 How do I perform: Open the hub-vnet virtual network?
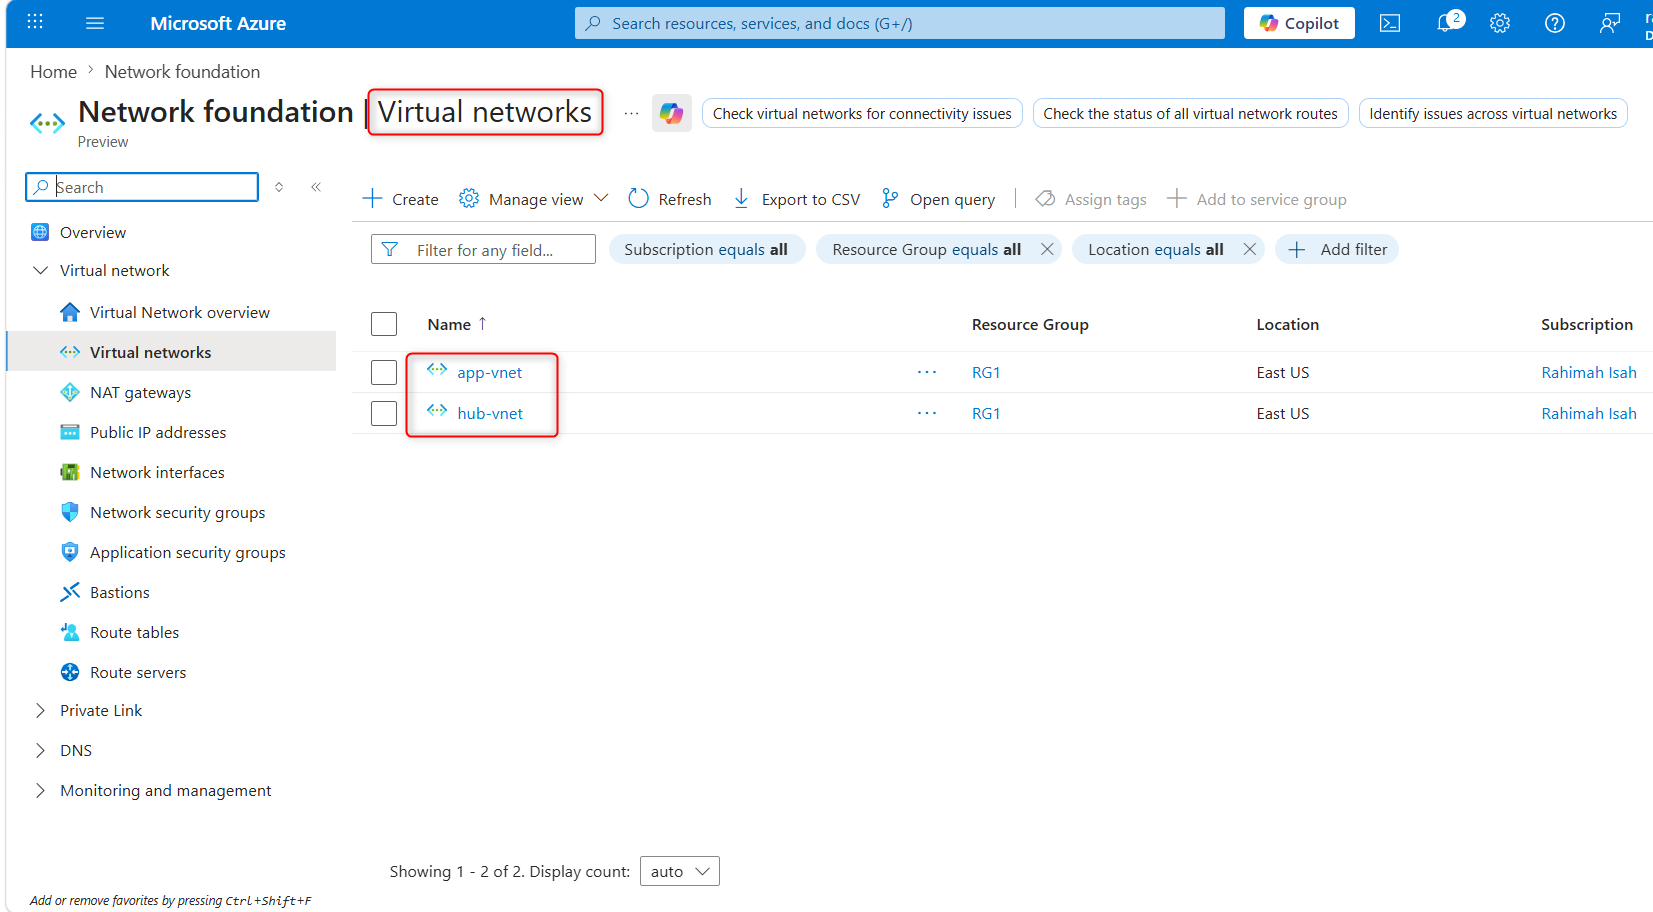pyautogui.click(x=490, y=413)
